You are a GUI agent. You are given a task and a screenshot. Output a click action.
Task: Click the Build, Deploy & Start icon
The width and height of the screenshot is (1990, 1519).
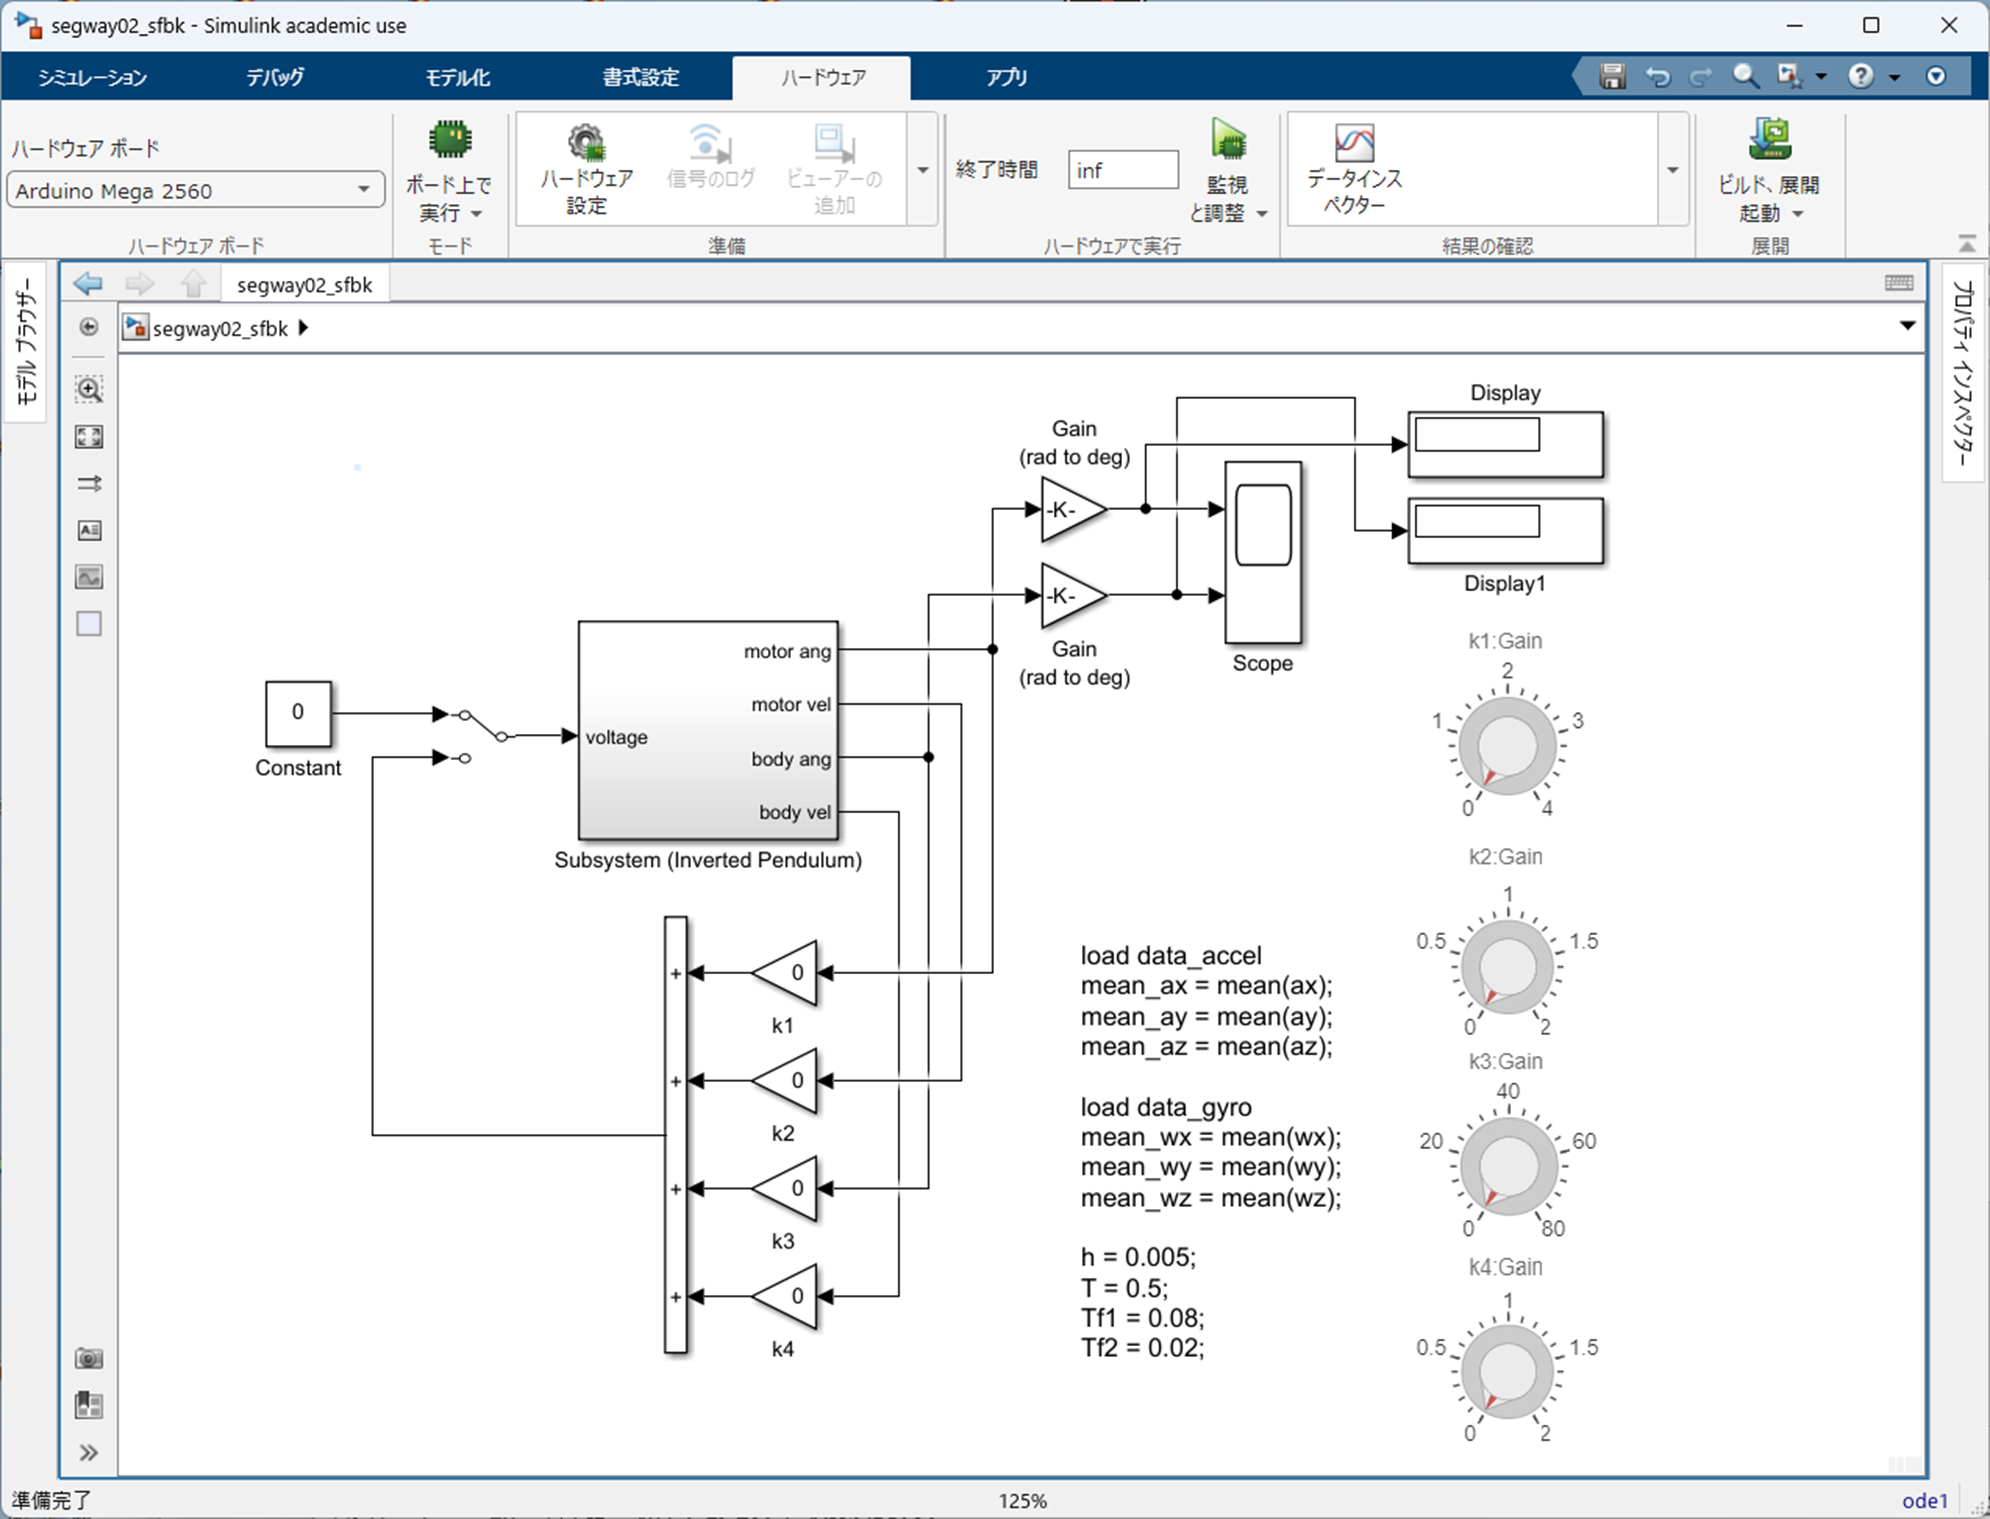1769,140
